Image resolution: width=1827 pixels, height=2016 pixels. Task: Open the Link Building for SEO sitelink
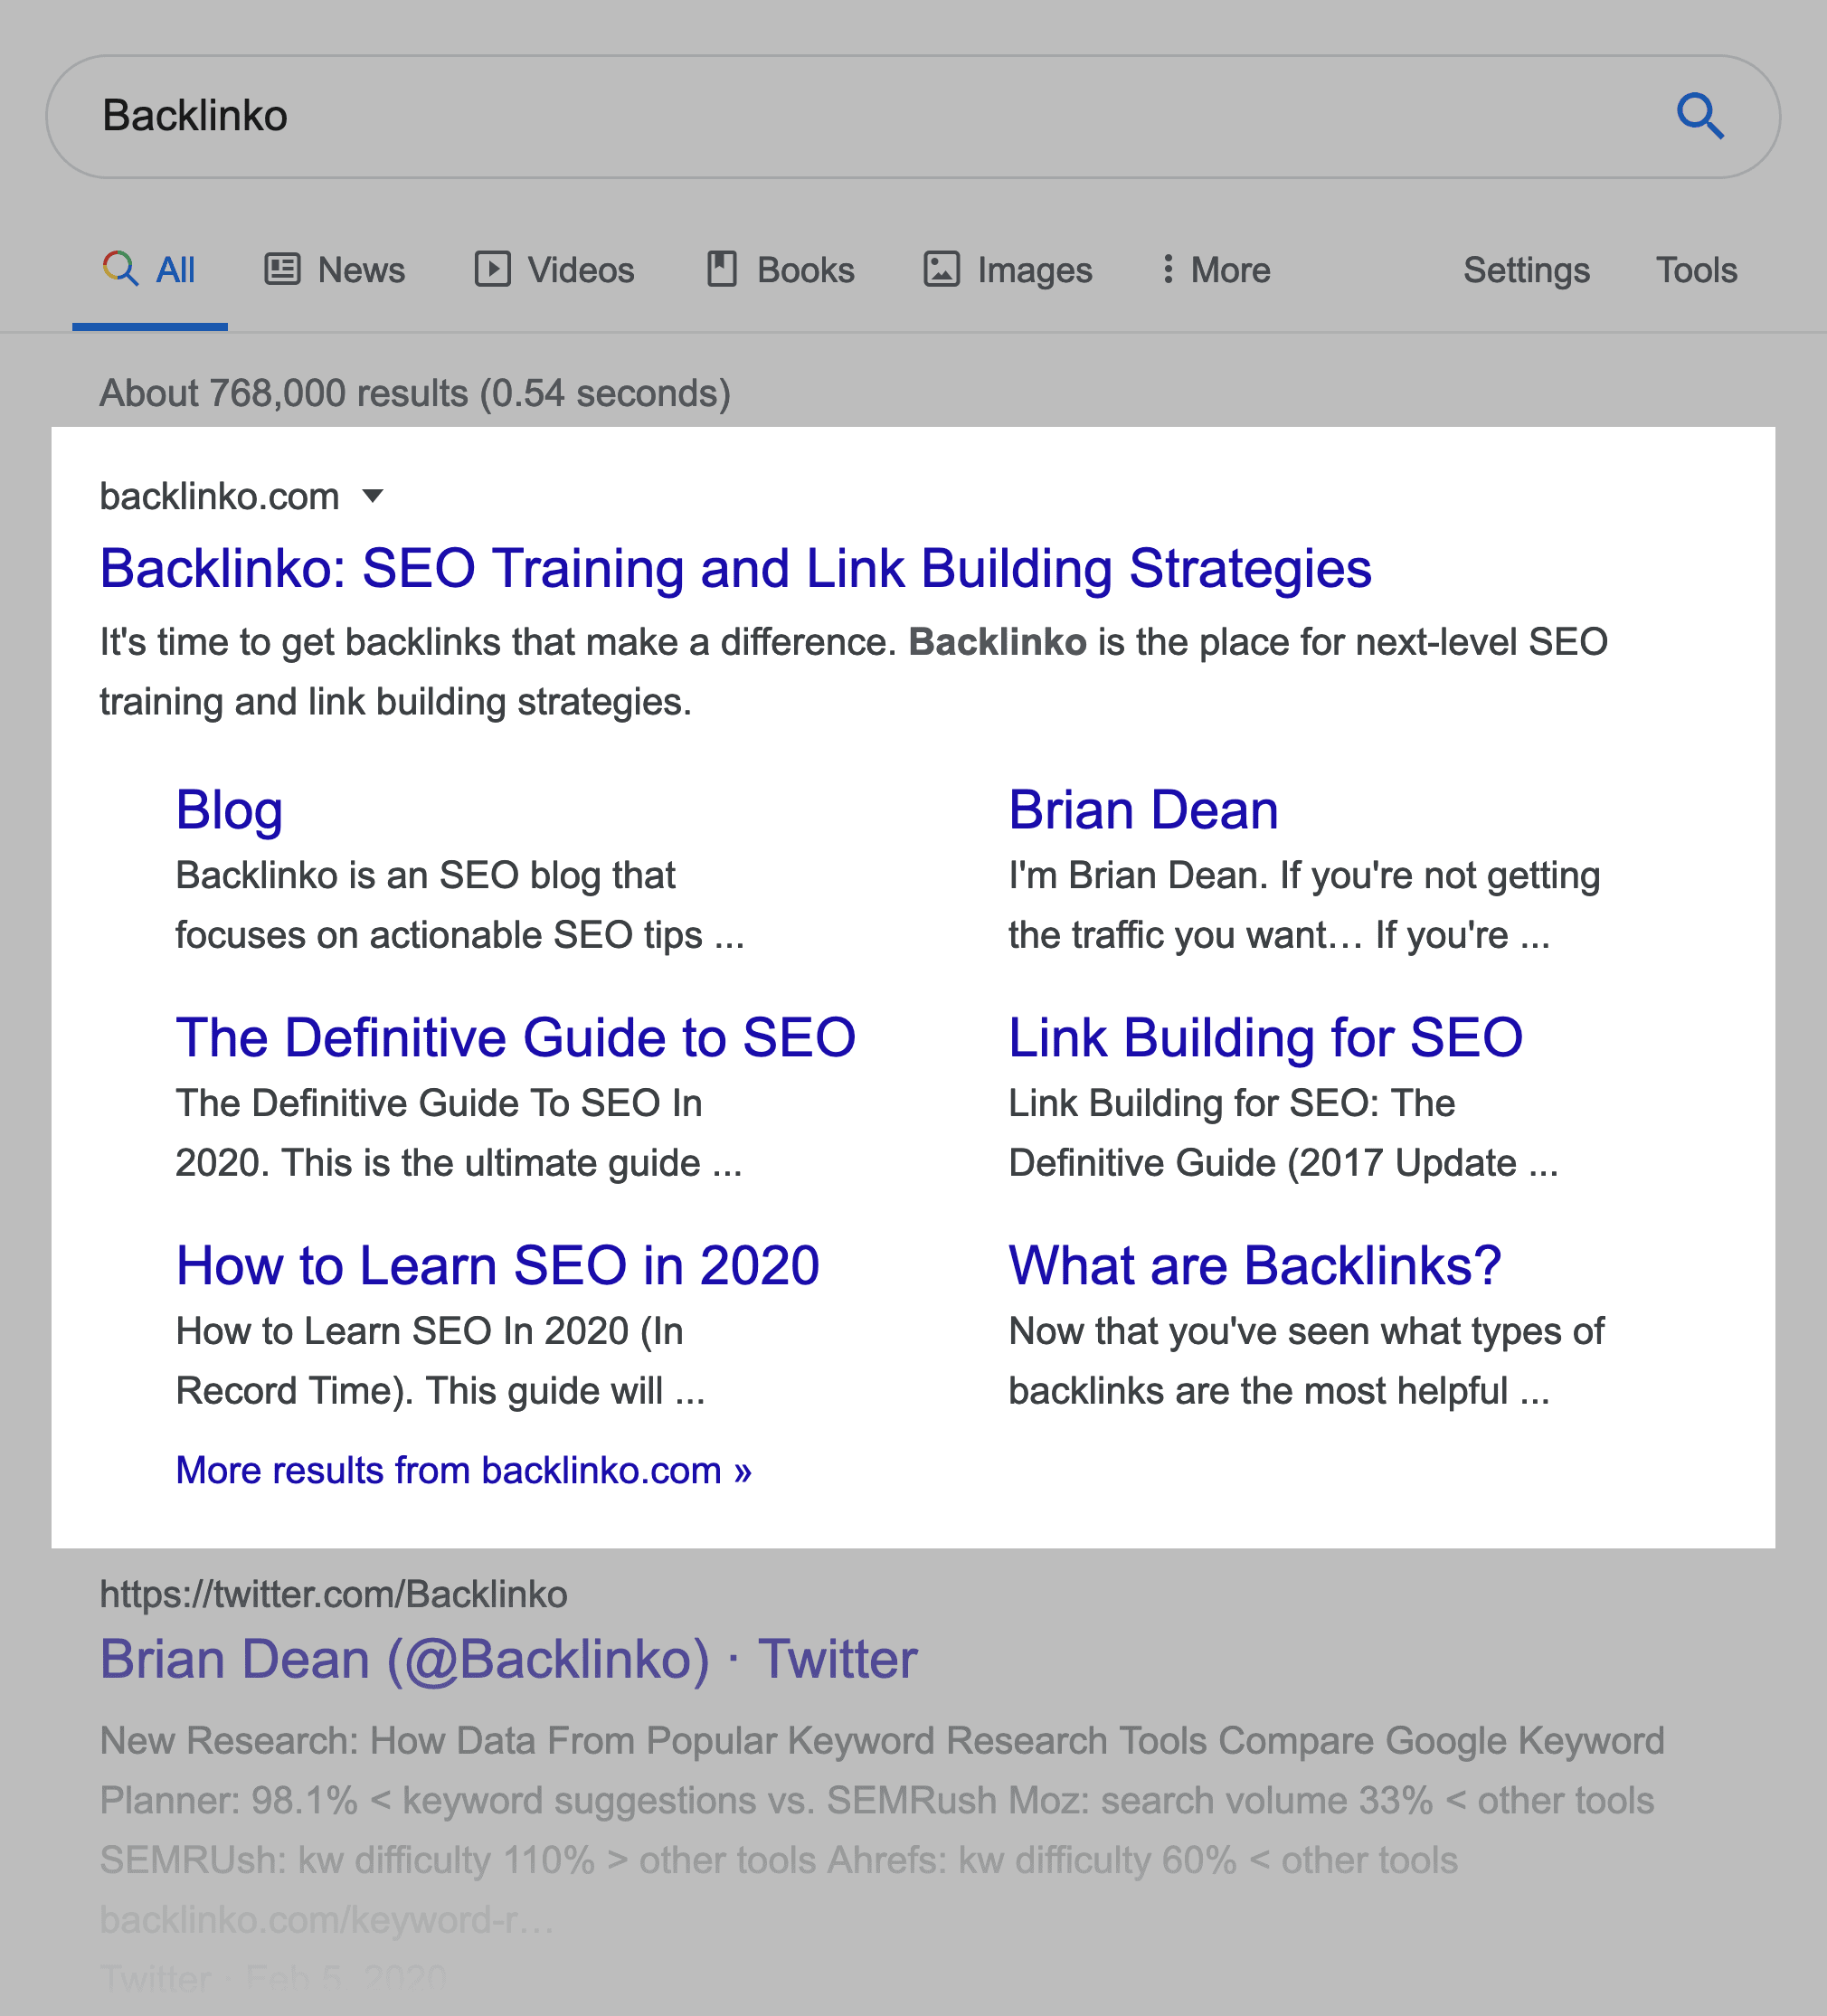(1265, 1037)
